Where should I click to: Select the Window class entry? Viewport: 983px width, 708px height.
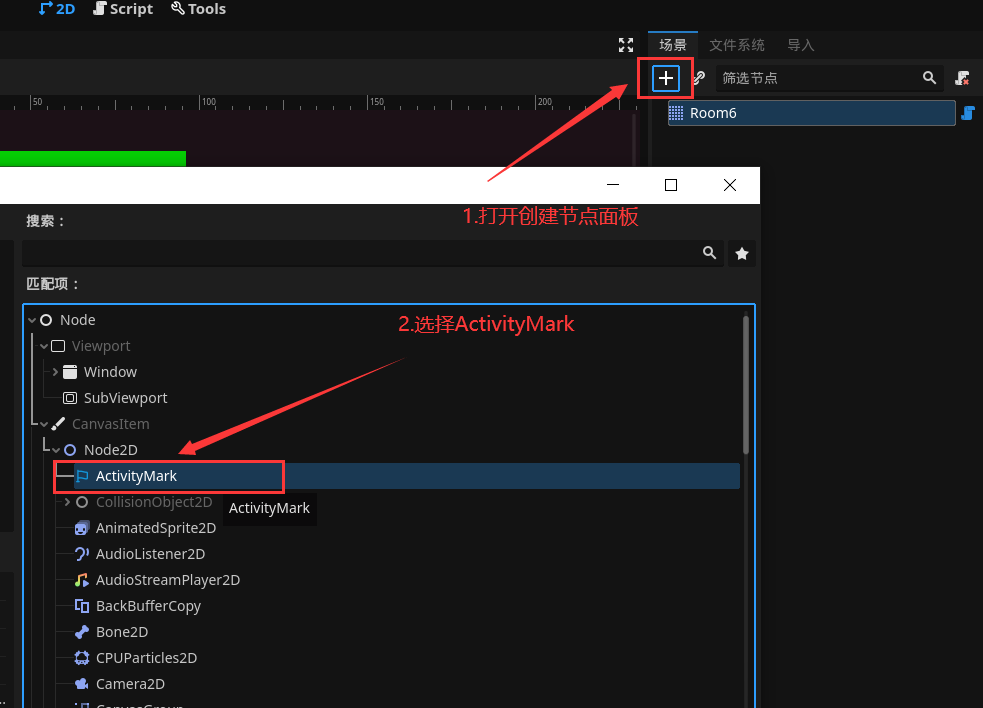click(x=110, y=372)
